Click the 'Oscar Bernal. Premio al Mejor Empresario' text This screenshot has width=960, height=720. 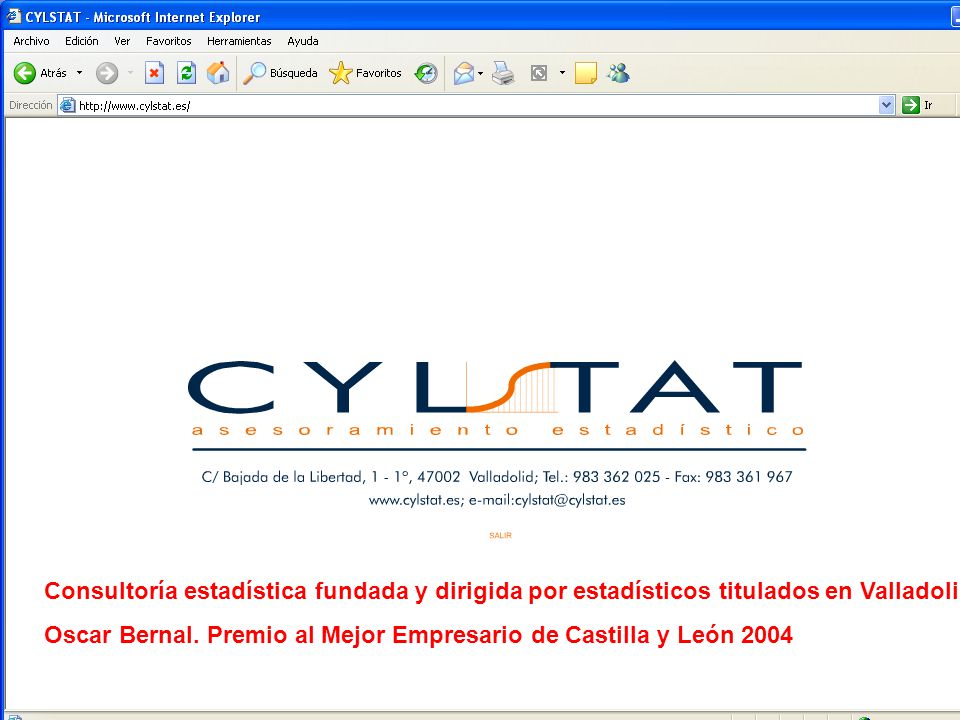pos(419,635)
